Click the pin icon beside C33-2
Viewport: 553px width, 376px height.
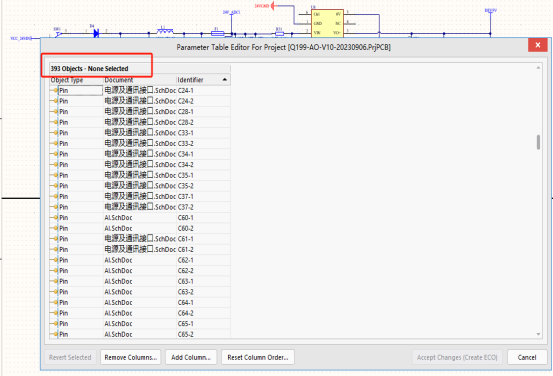[x=54, y=144]
